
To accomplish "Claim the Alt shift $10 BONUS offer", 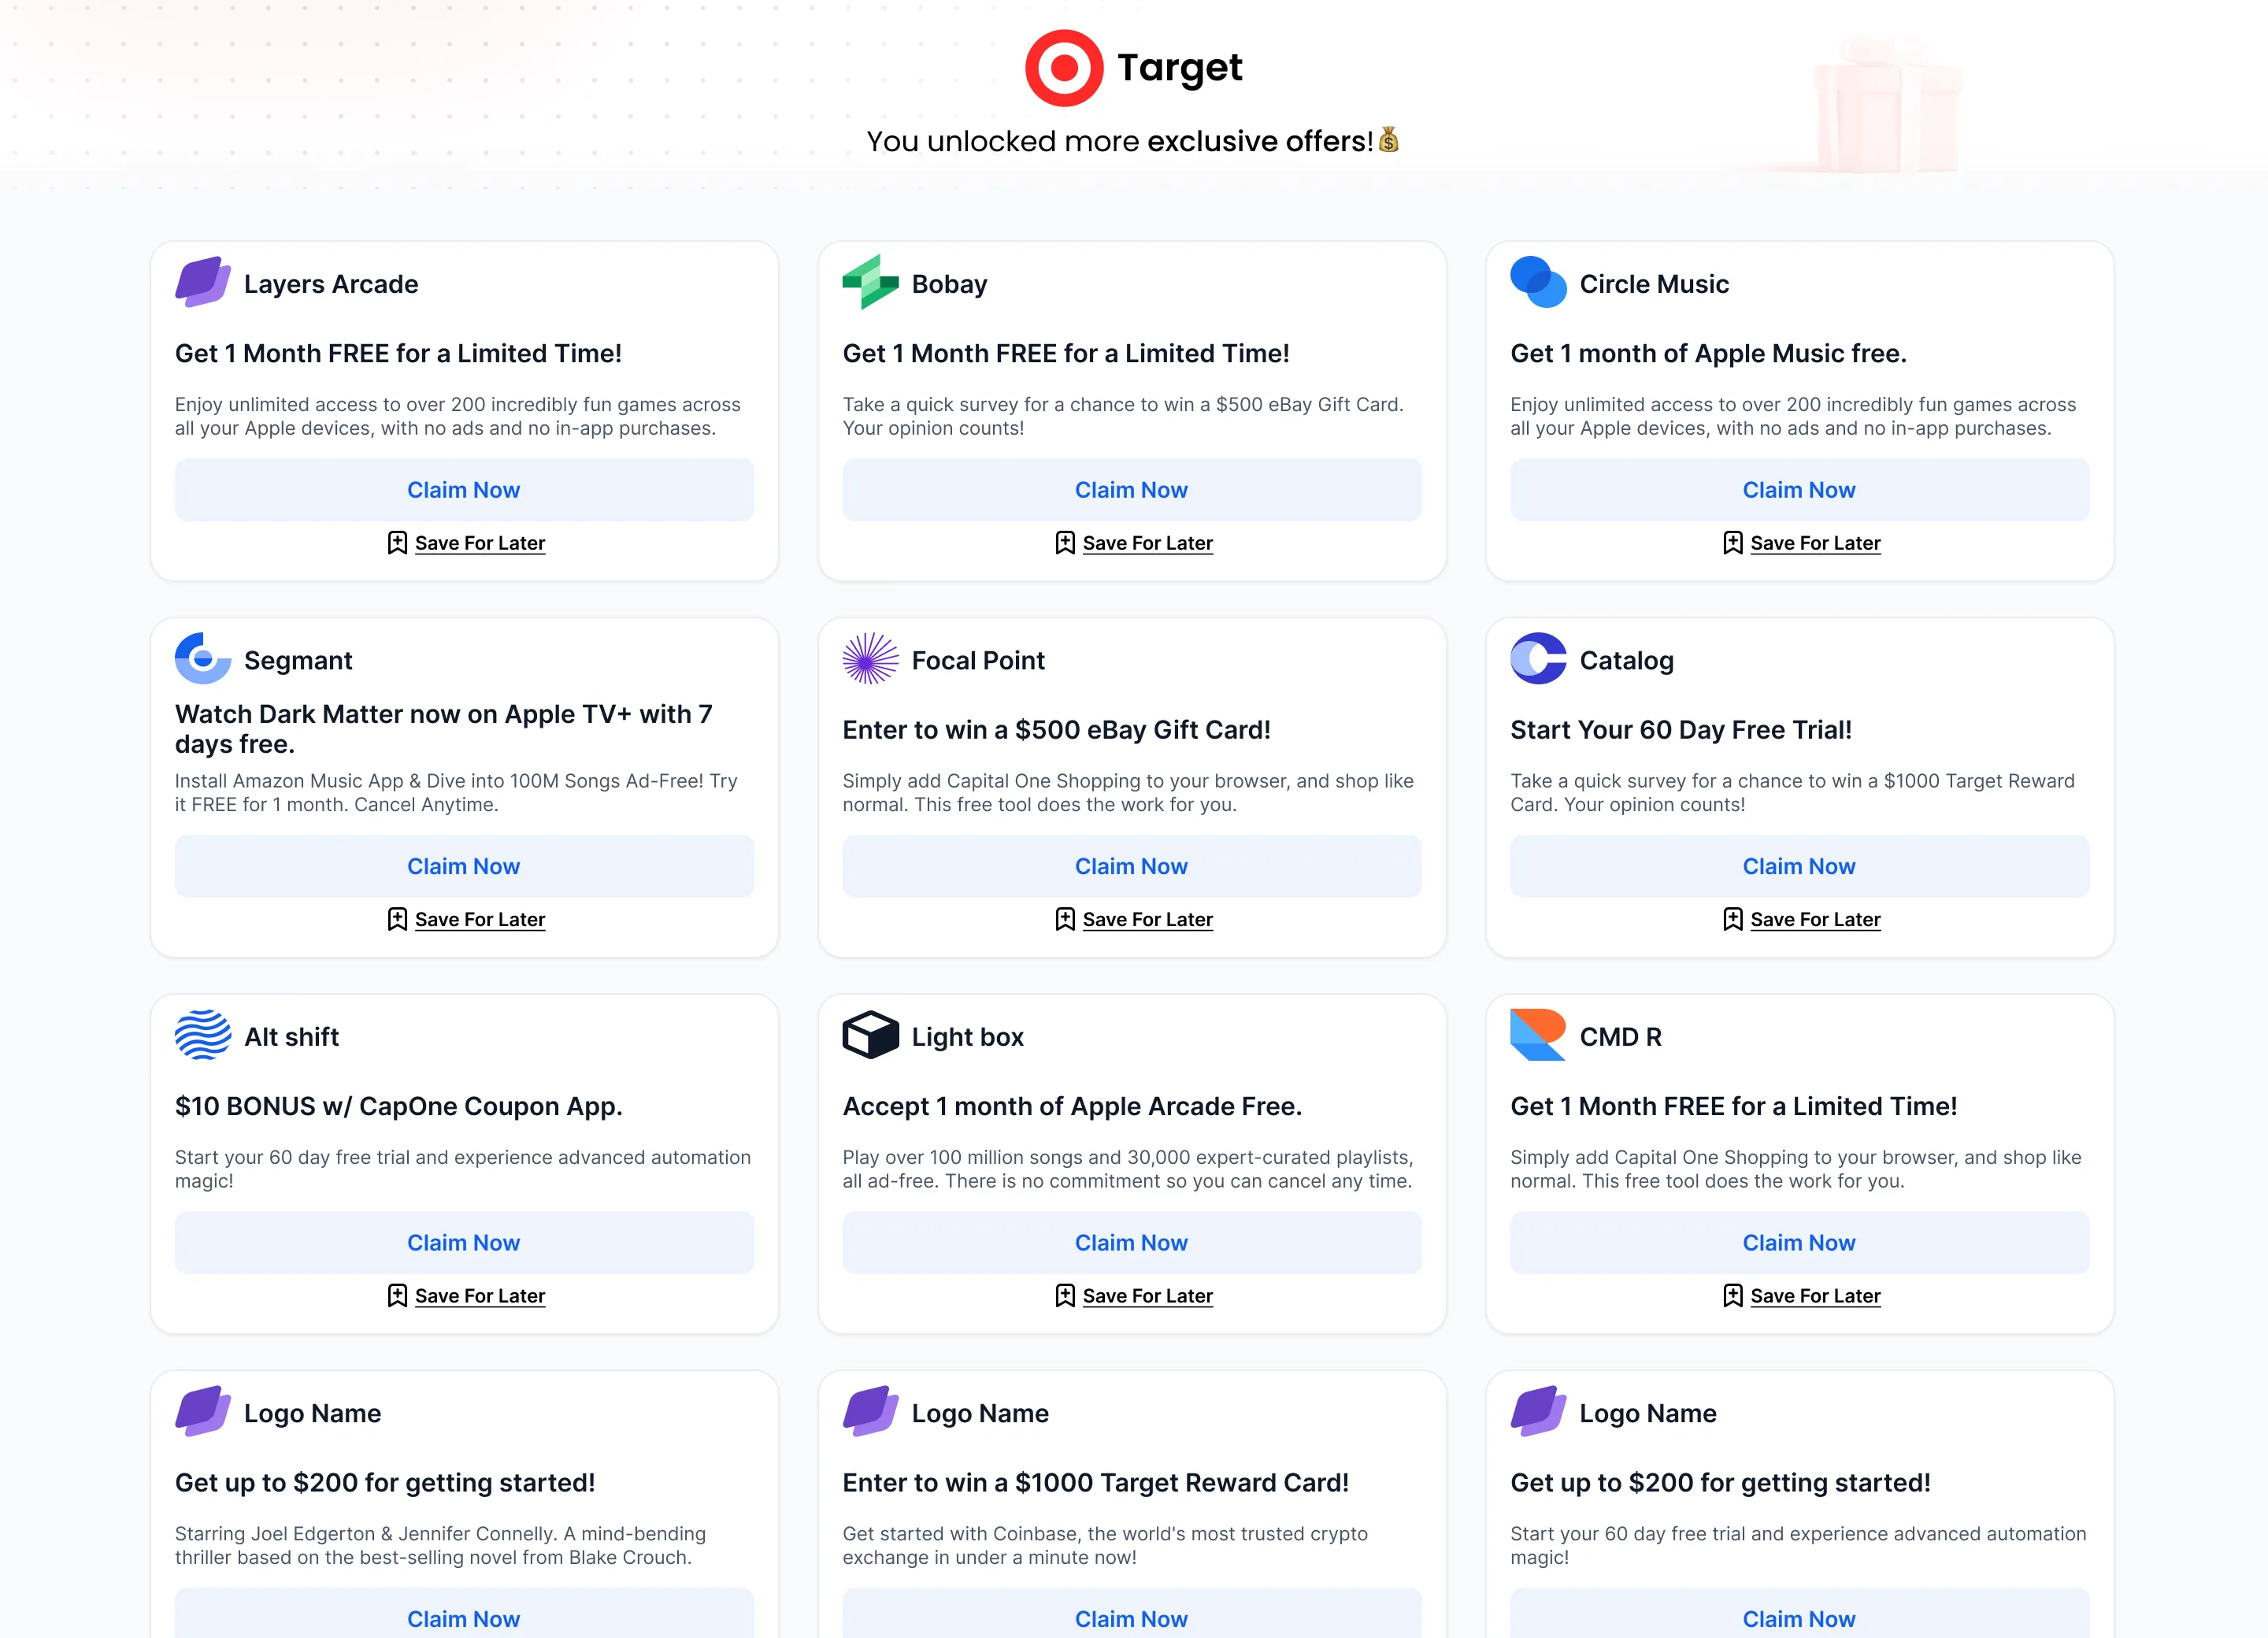I will (x=464, y=1242).
